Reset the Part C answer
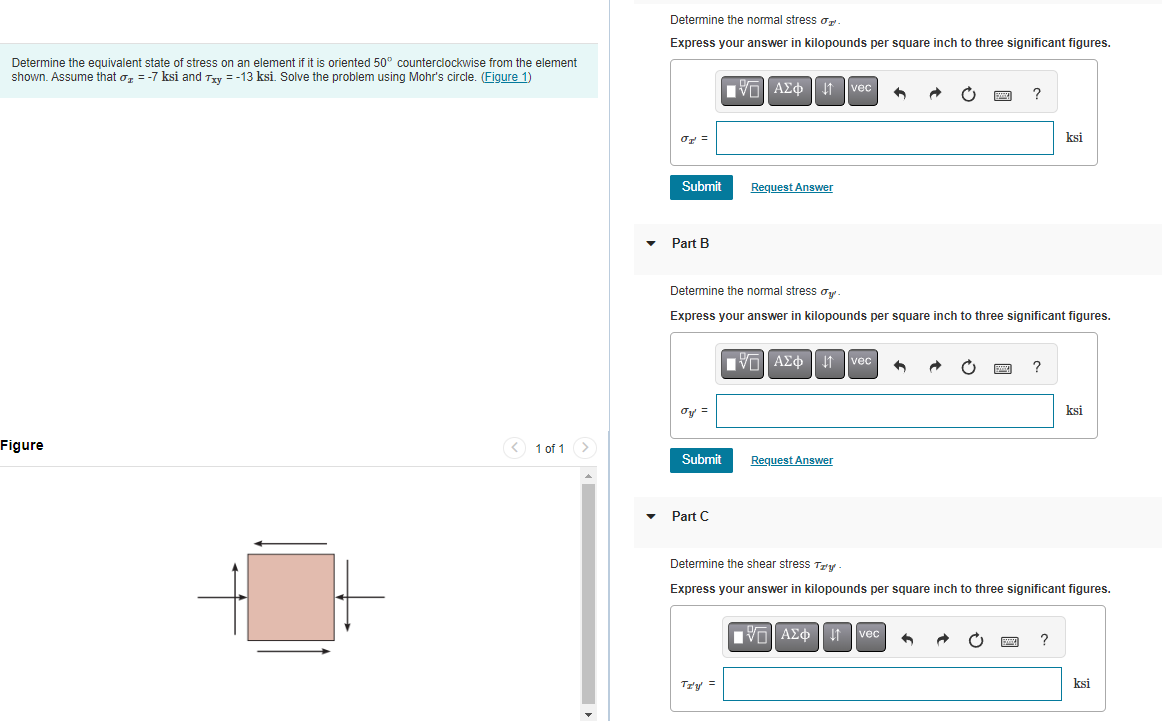This screenshot has width=1162, height=721. point(976,639)
